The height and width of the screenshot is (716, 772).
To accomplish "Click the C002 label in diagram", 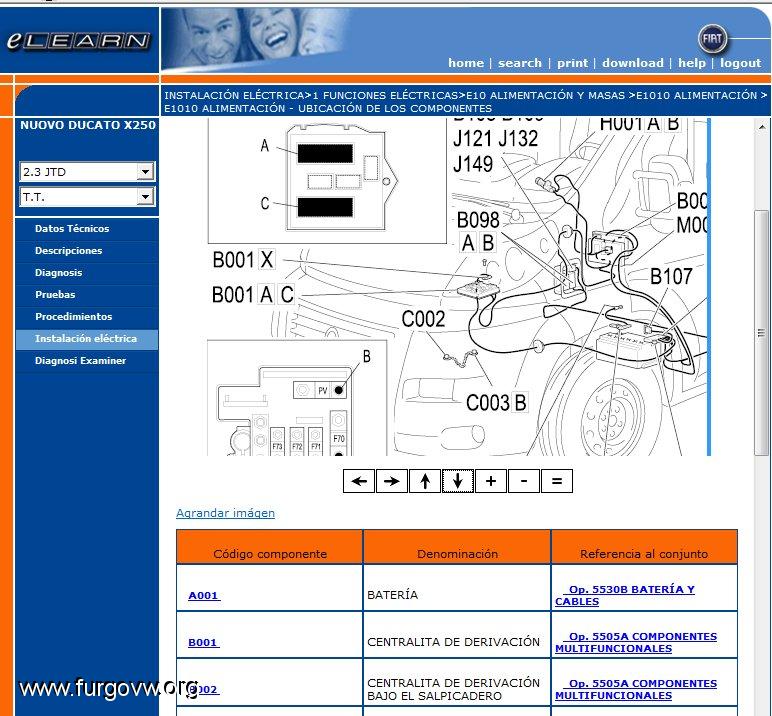I will tap(423, 319).
